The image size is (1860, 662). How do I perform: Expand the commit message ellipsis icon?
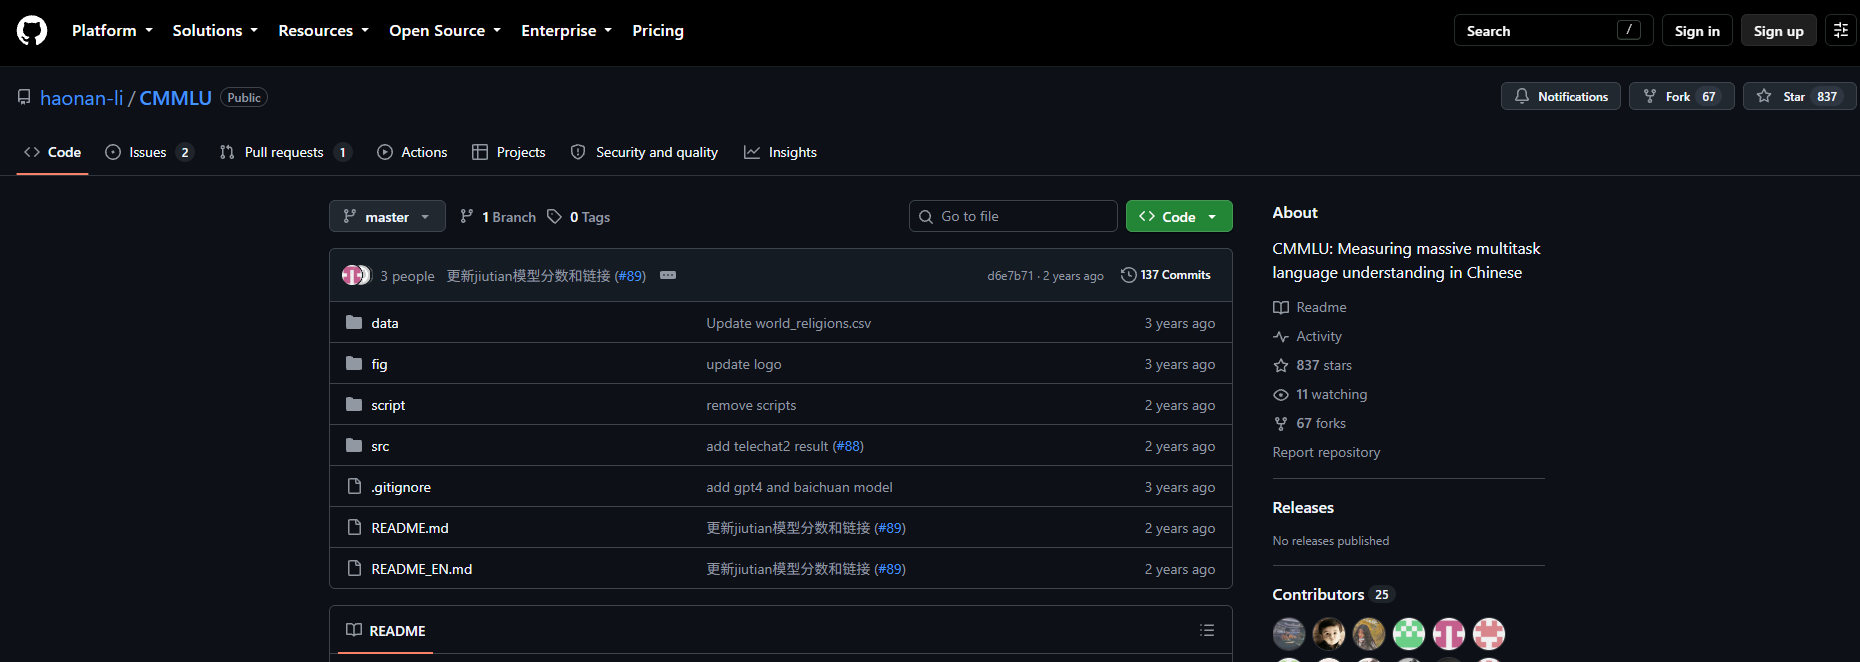668,275
